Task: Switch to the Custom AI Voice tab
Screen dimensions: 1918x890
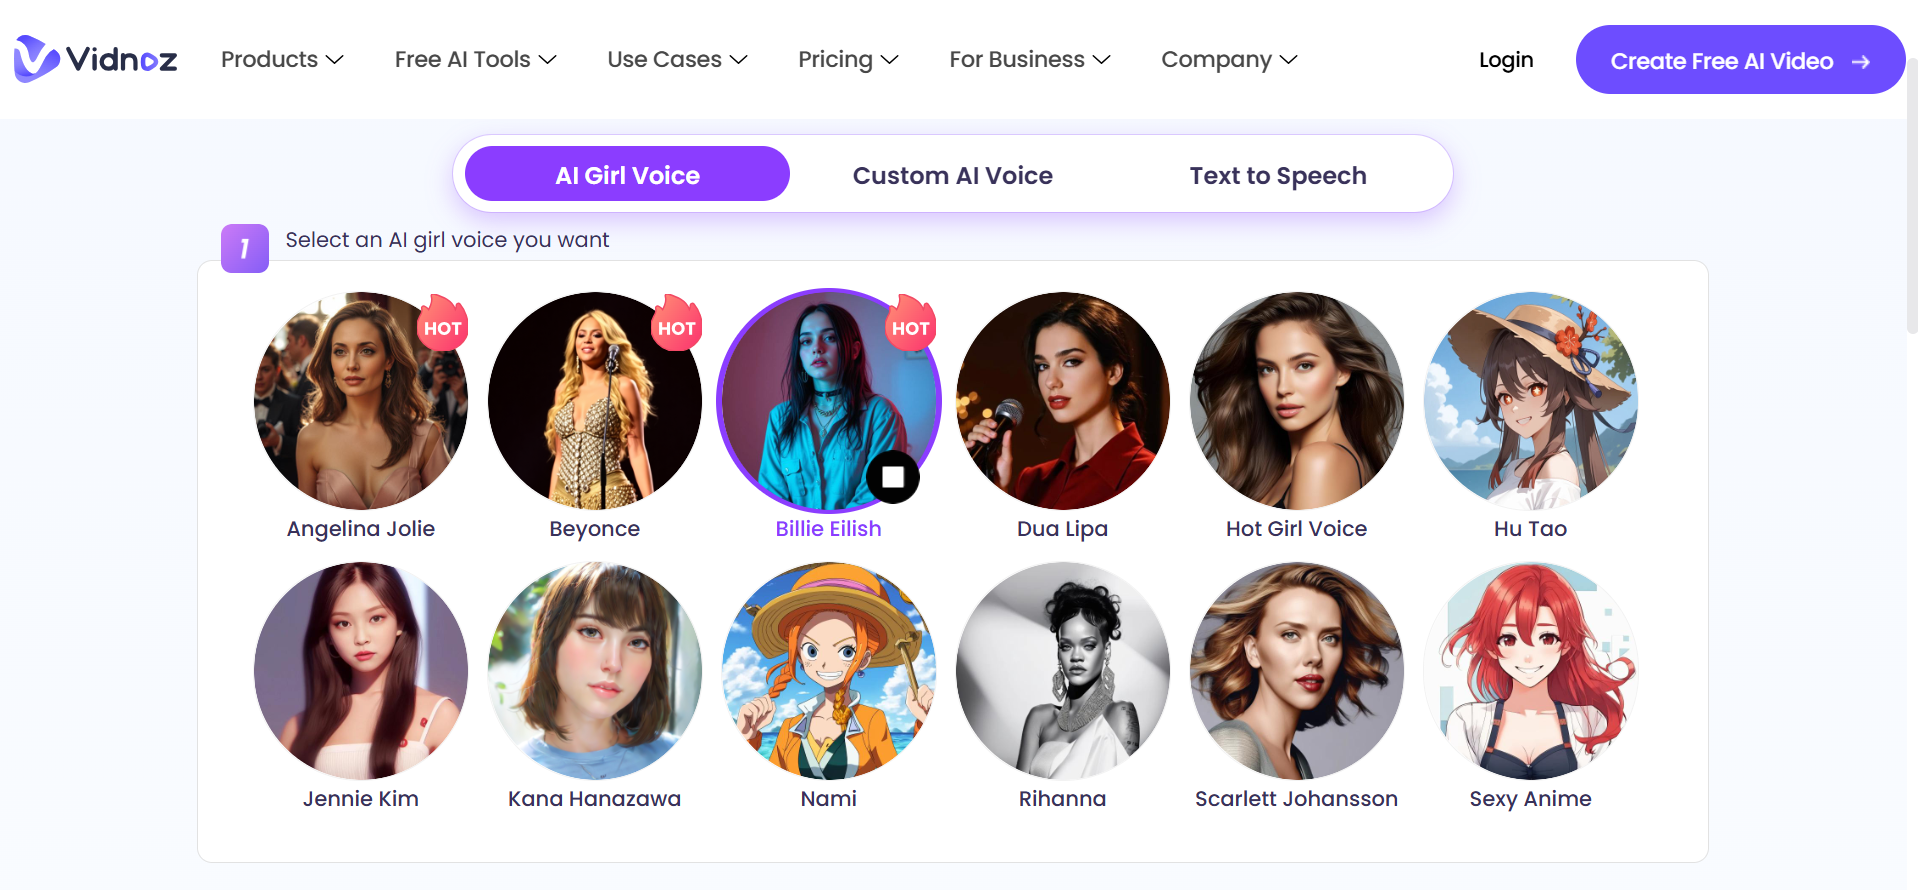Action: click(x=952, y=175)
